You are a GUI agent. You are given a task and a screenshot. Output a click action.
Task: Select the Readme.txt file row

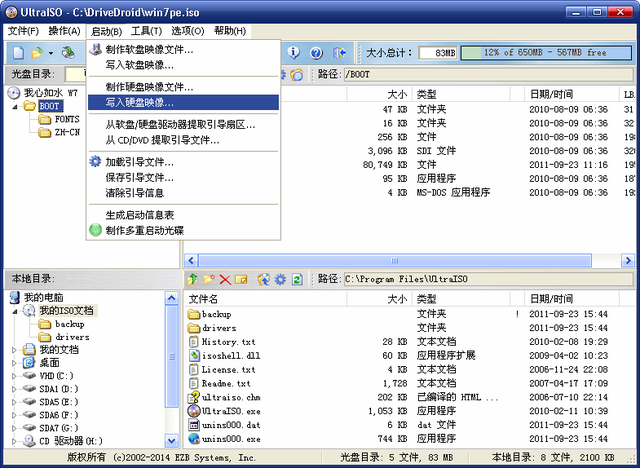408,384
